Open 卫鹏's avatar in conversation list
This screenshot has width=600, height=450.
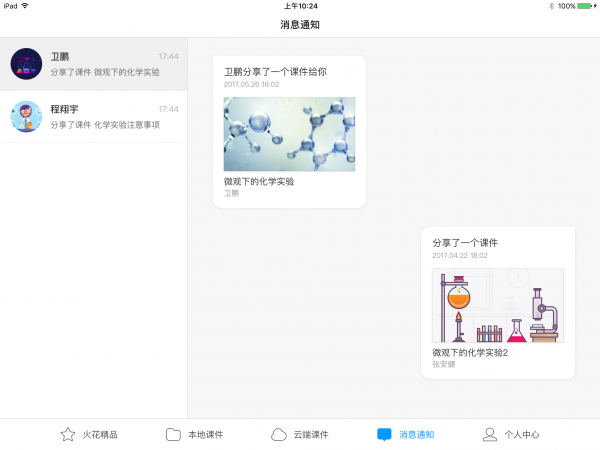[26, 64]
